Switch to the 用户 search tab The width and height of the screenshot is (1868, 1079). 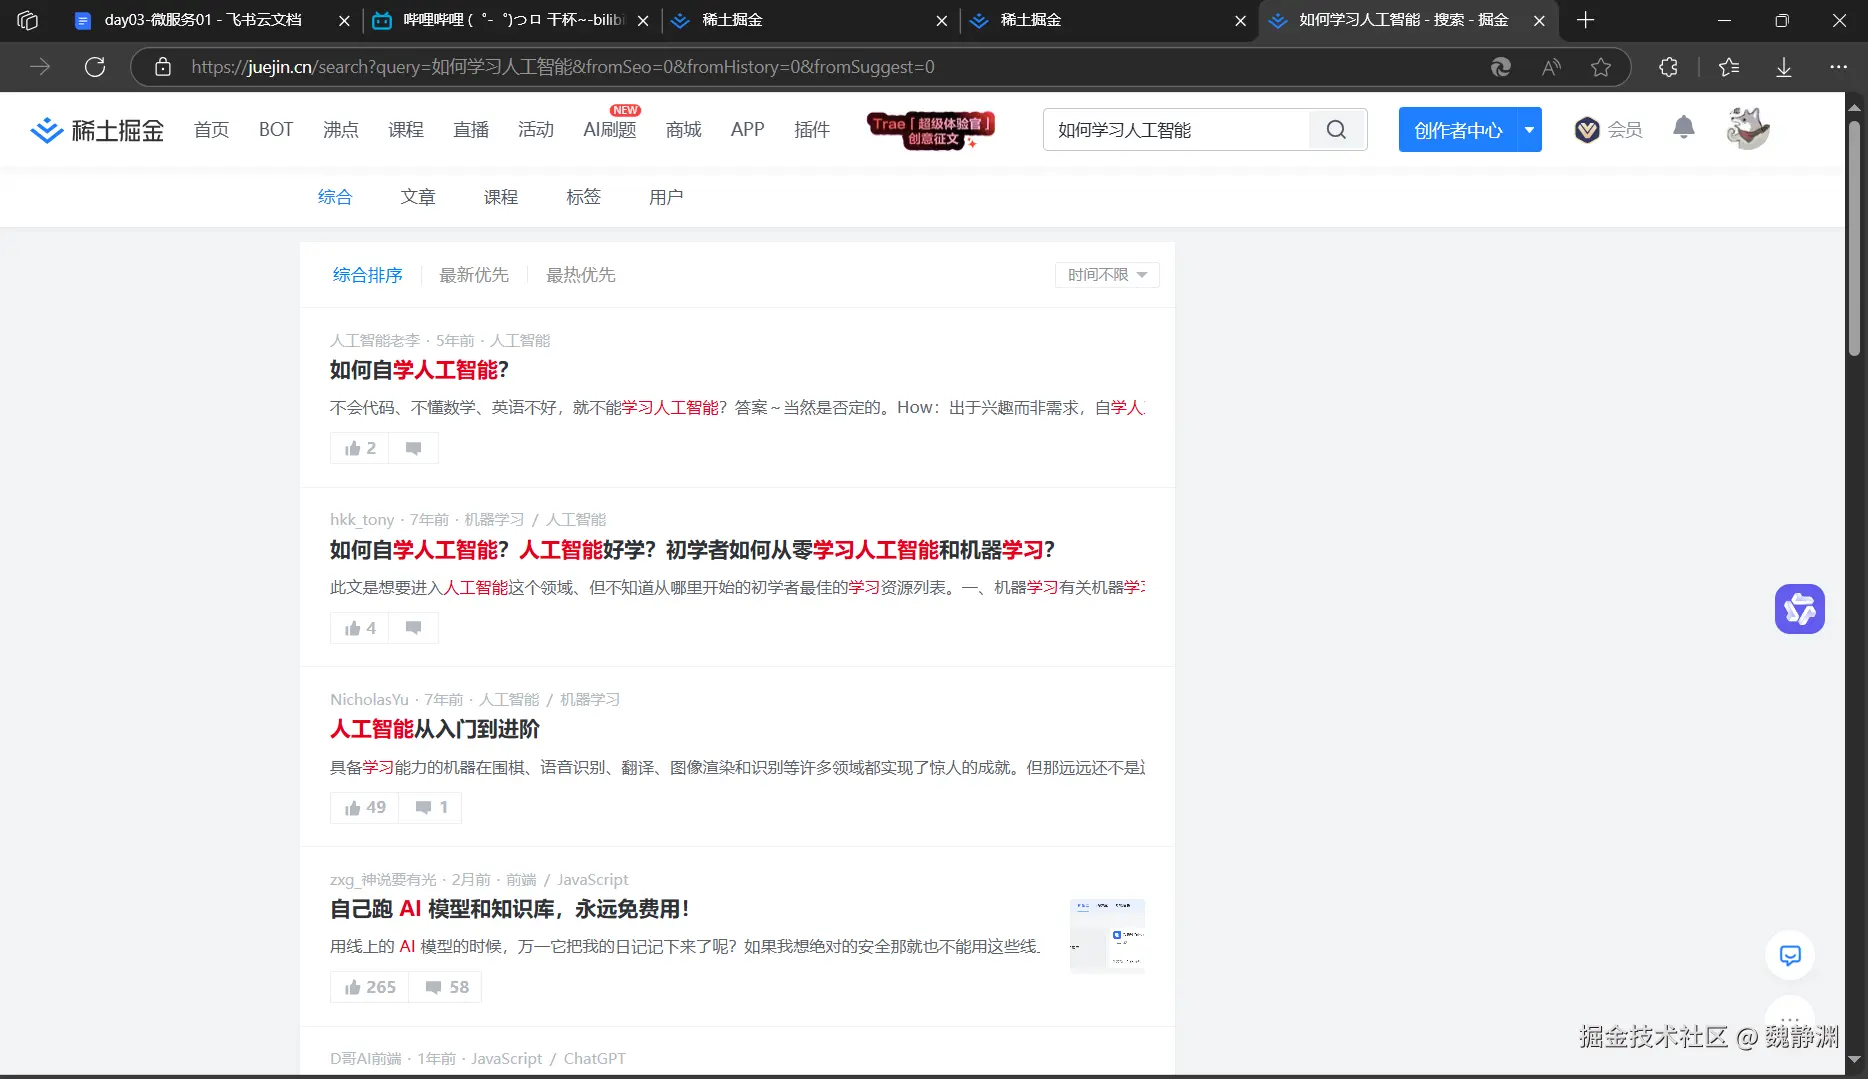point(666,196)
